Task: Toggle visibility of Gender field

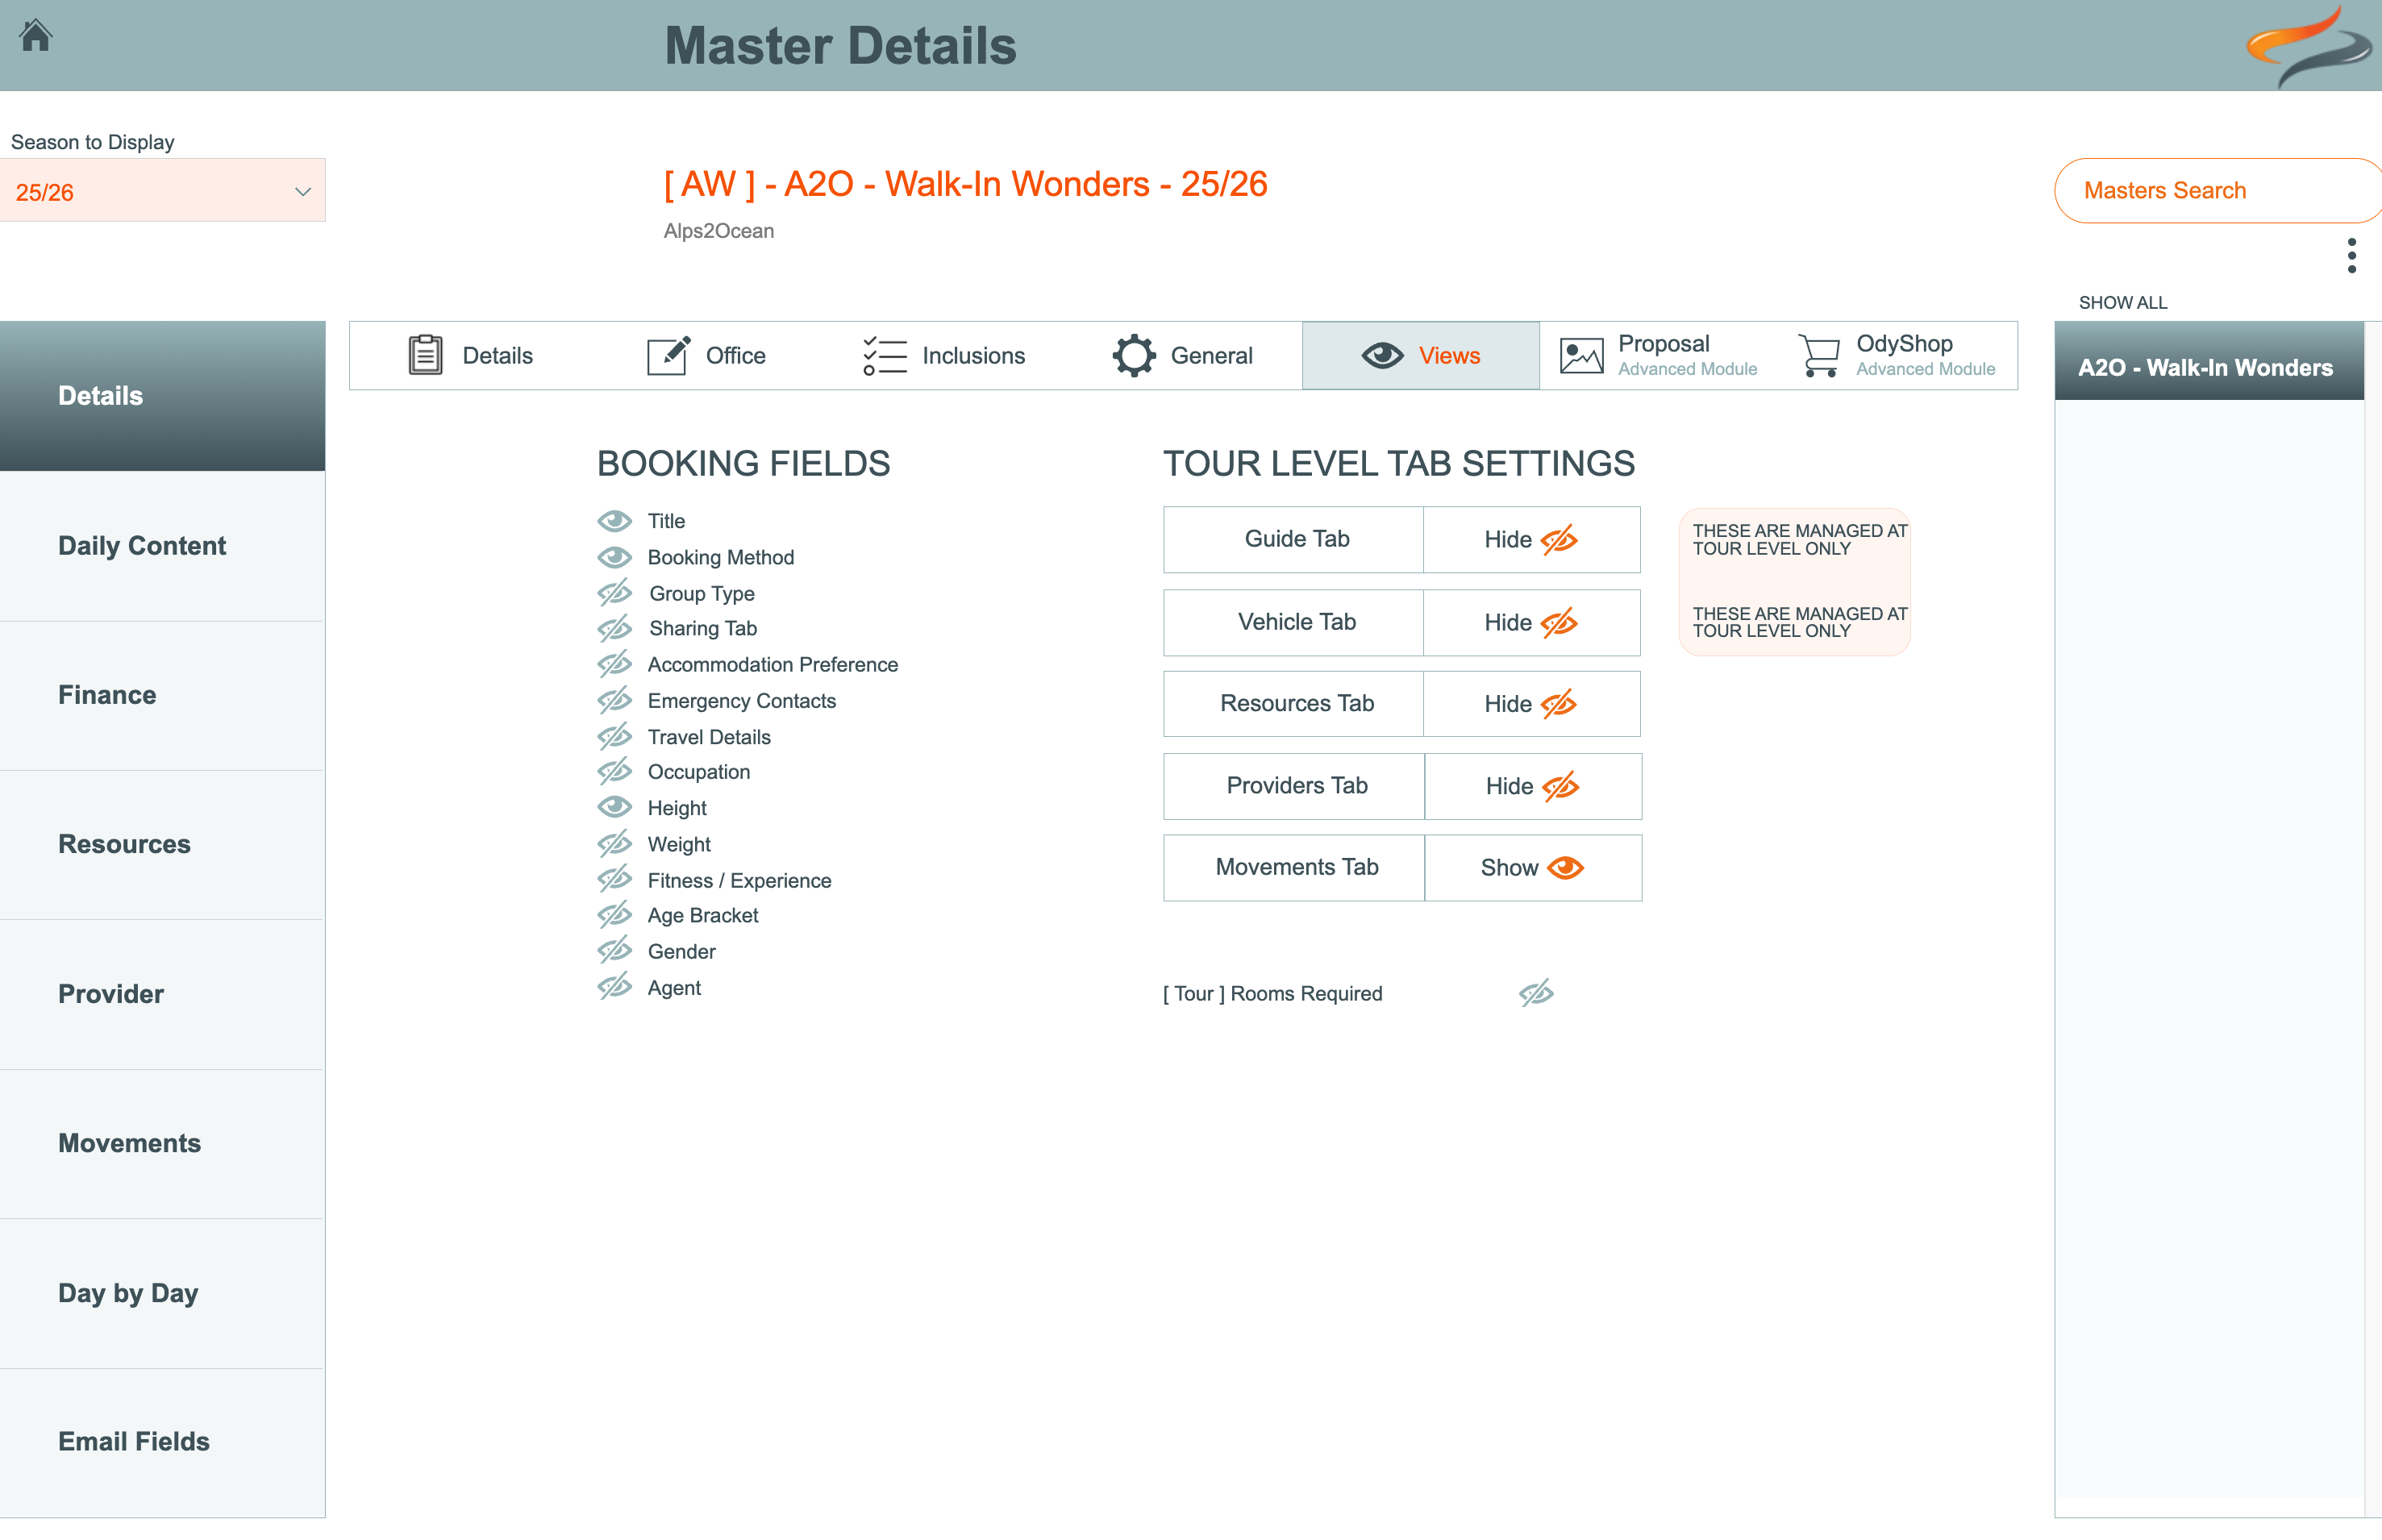Action: [x=615, y=951]
